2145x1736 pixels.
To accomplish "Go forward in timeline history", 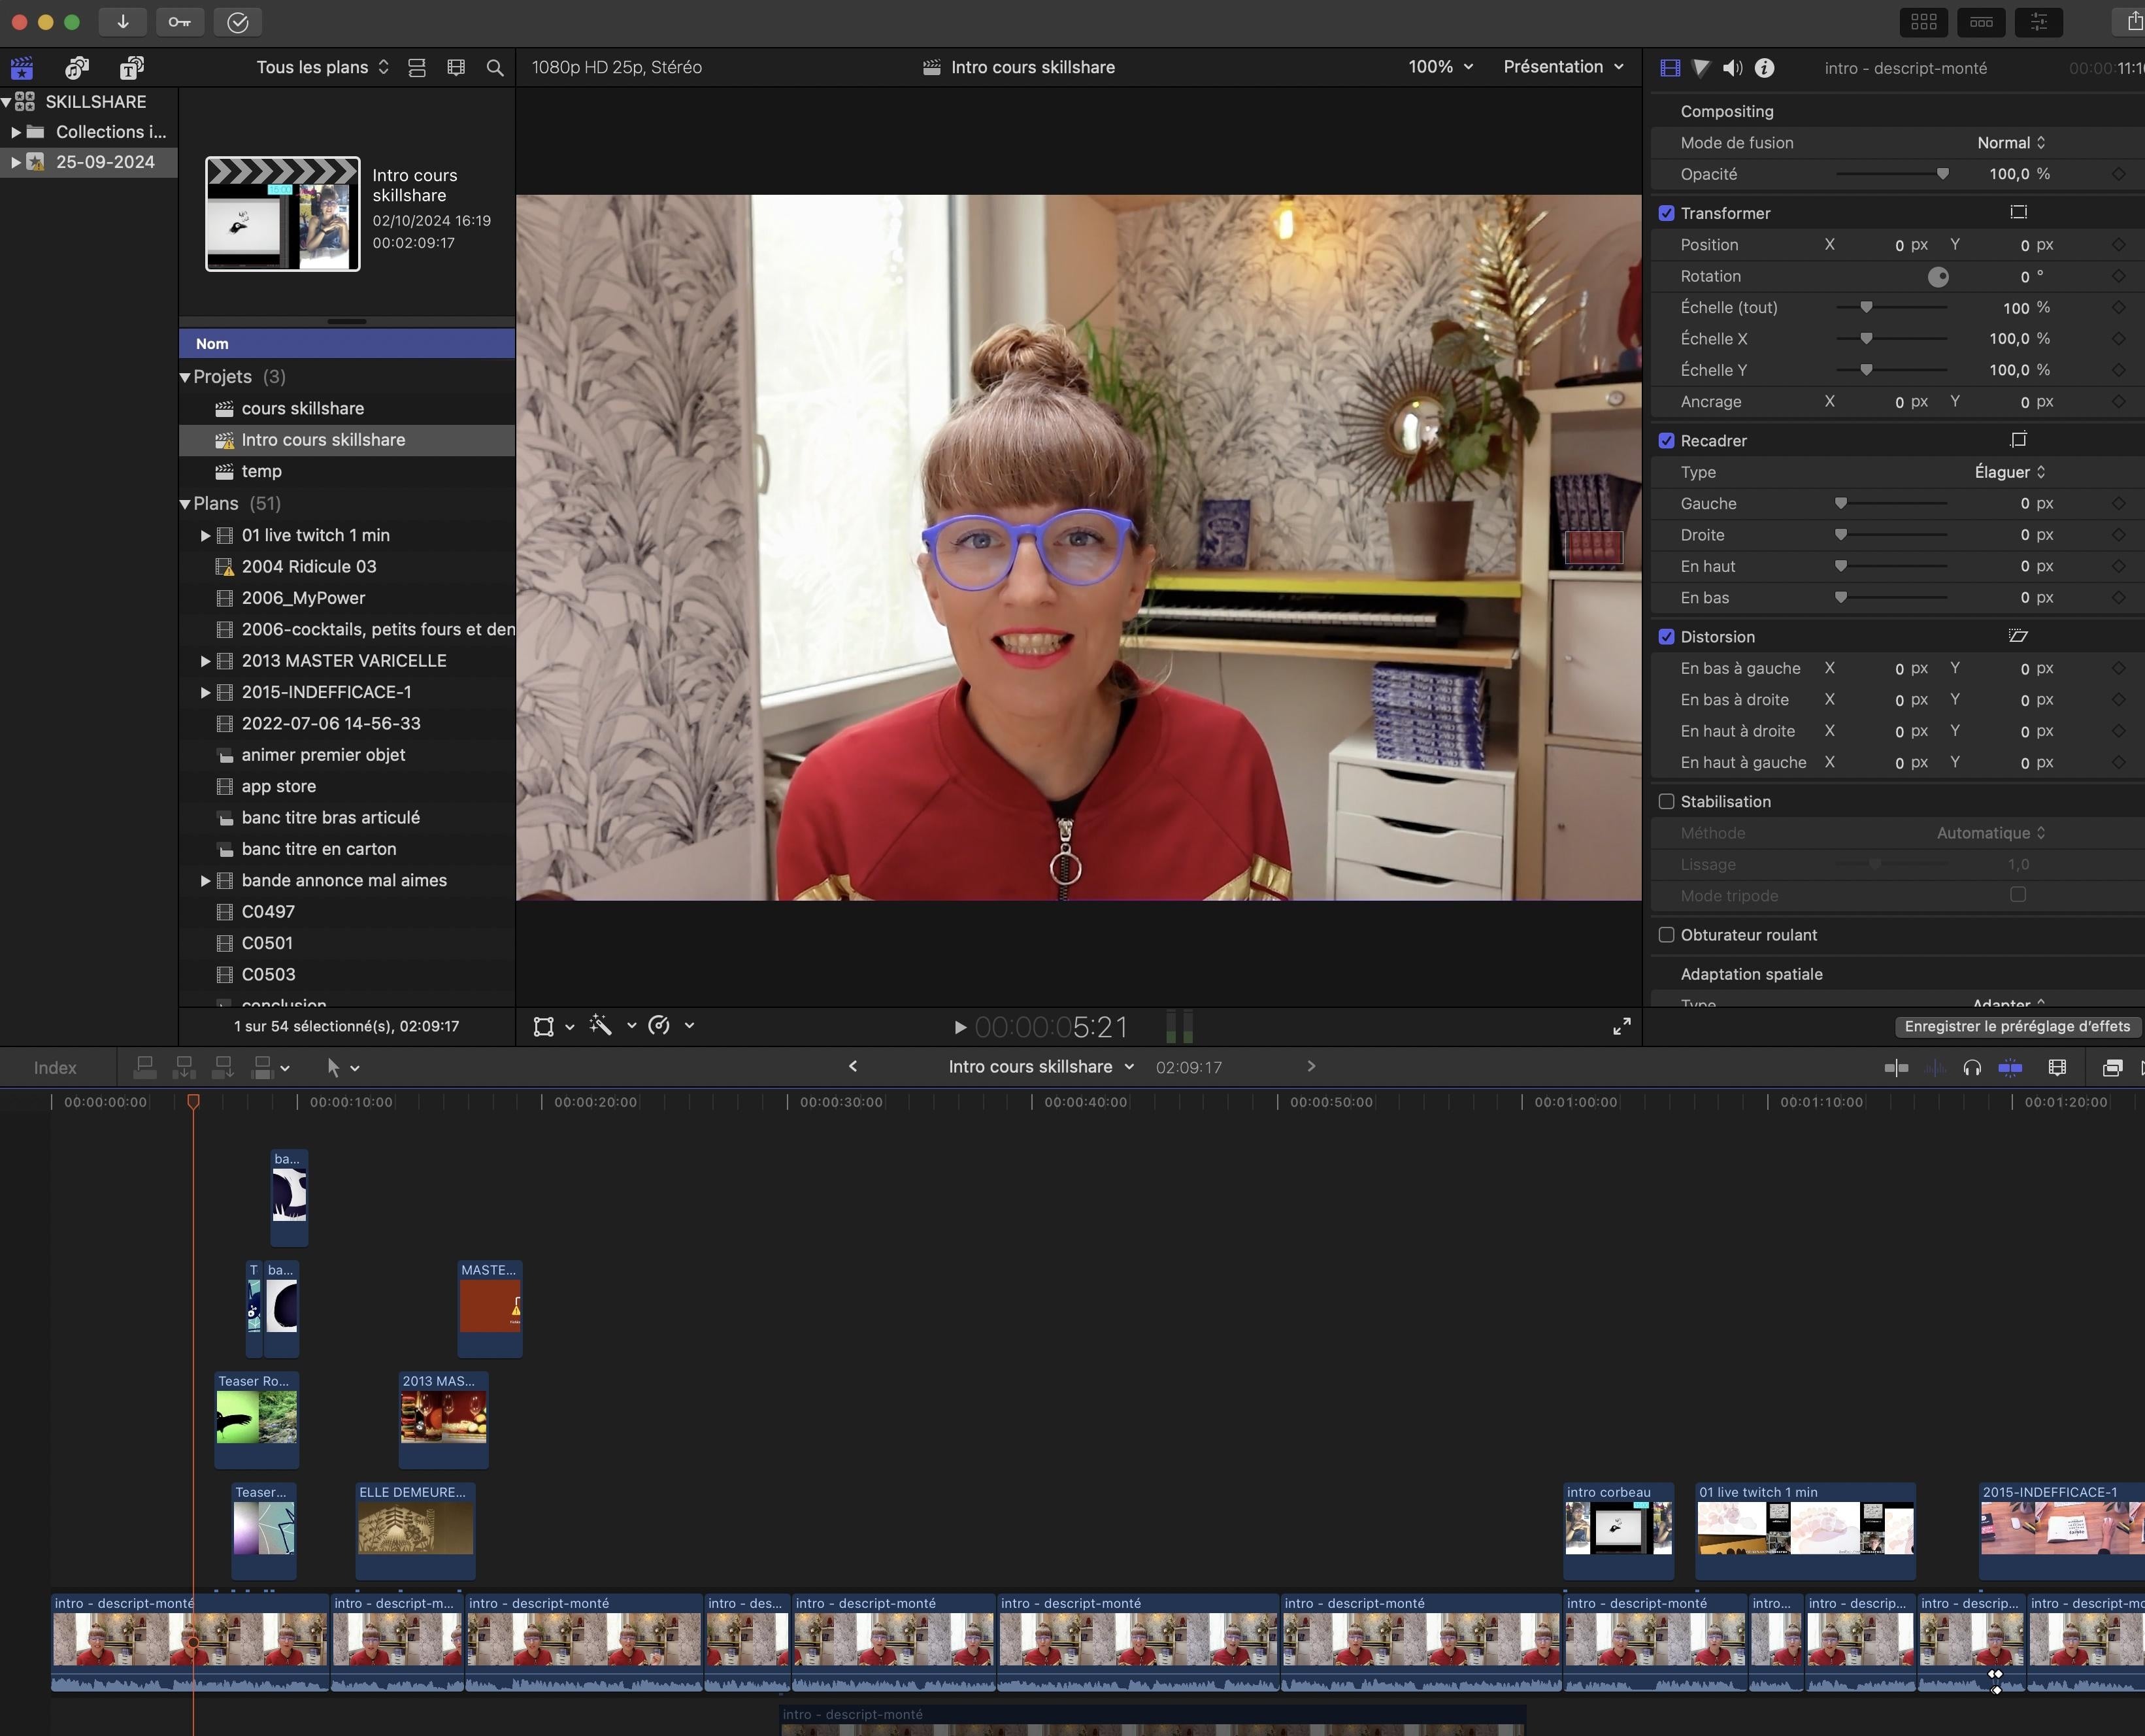I will [x=1311, y=1067].
